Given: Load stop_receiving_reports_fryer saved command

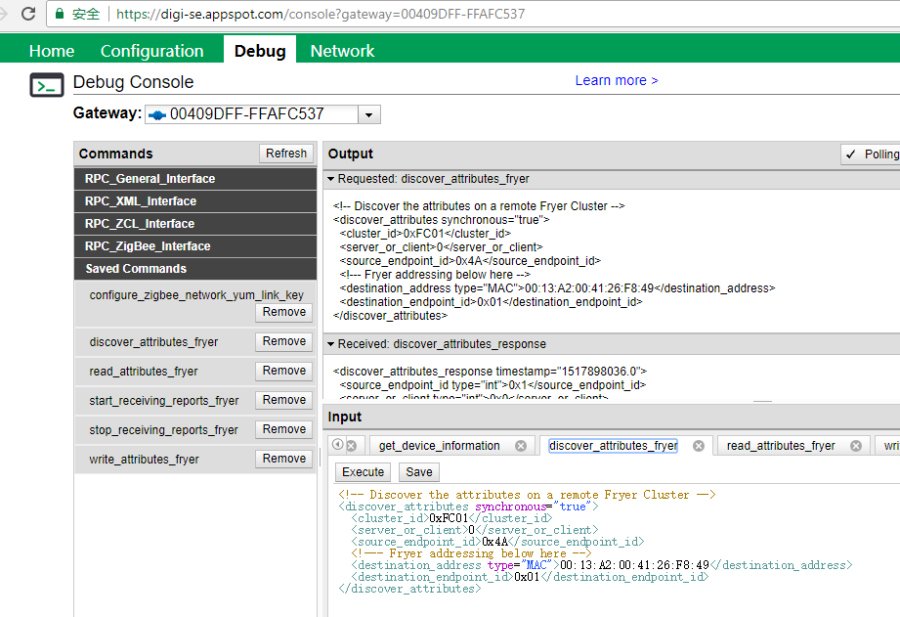Looking at the screenshot, I should [163, 430].
